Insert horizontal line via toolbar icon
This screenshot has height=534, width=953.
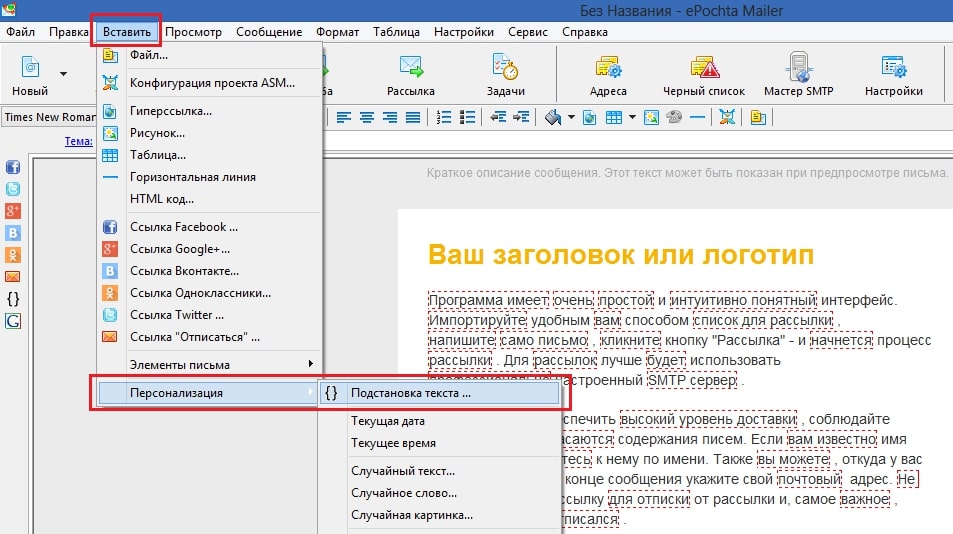click(x=697, y=117)
